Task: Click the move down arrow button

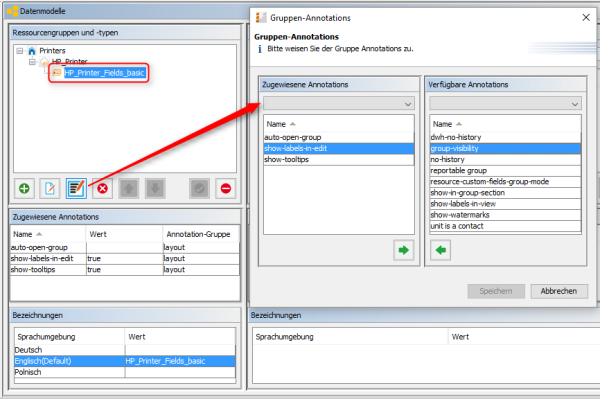Action: point(155,188)
